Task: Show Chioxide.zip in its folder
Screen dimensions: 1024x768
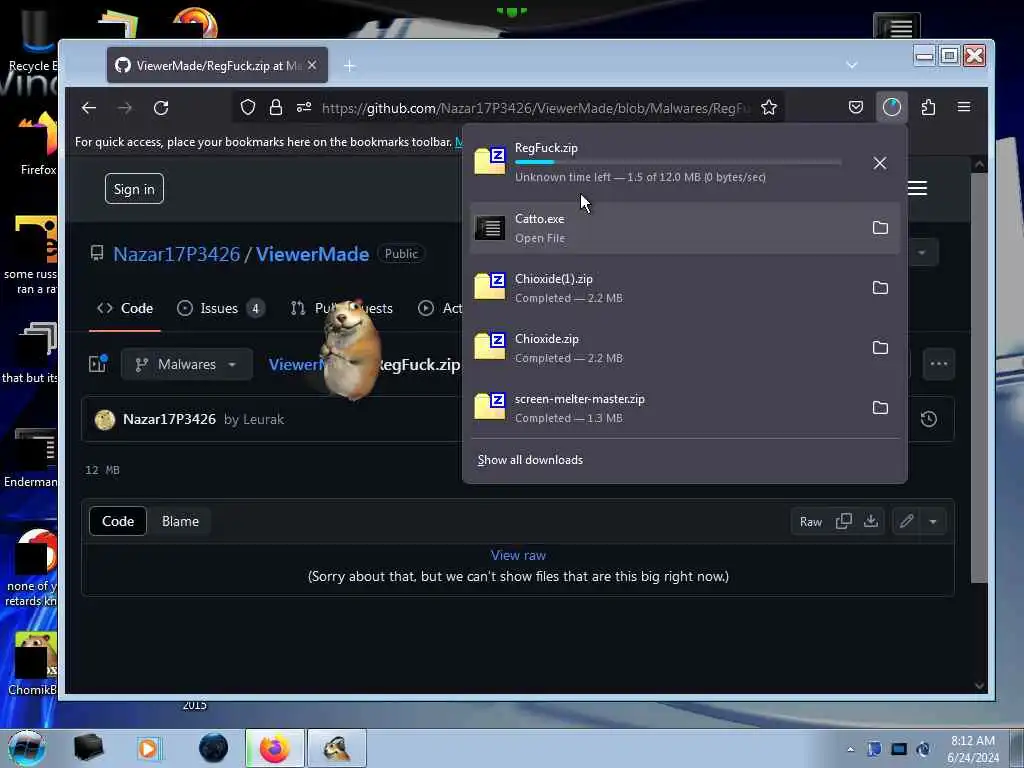Action: (880, 347)
